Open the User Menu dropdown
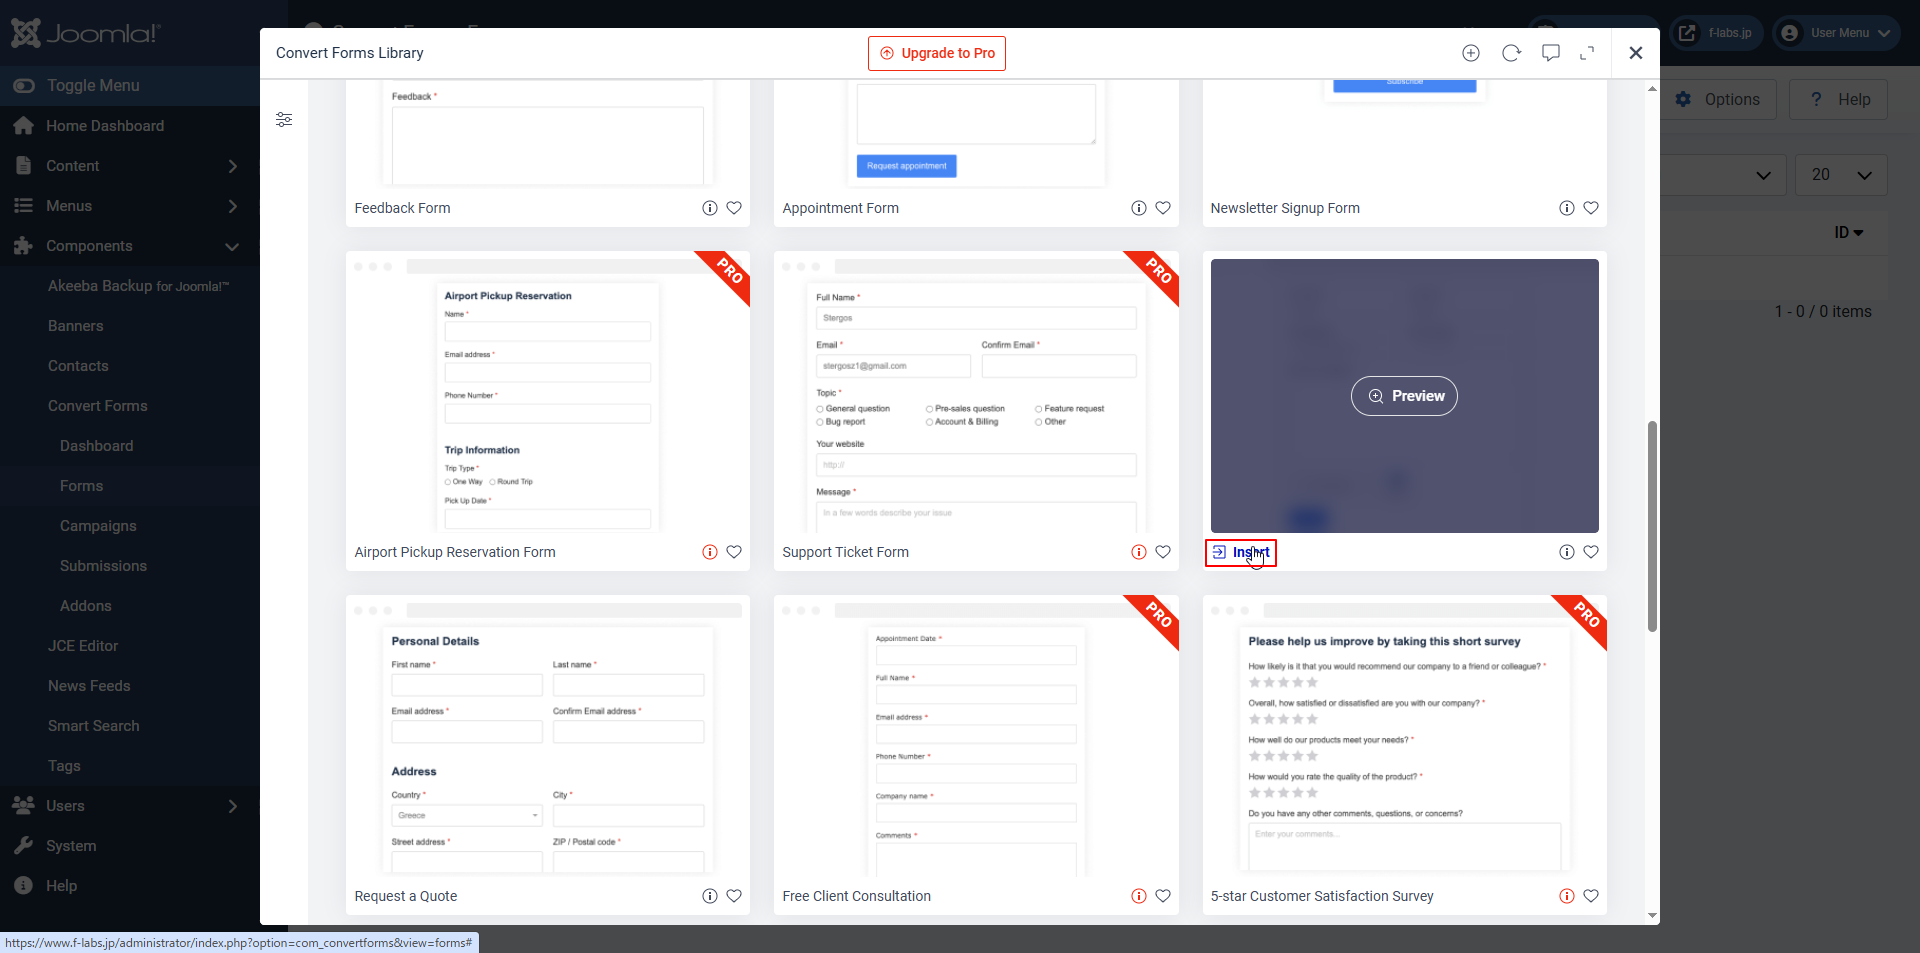This screenshot has width=1920, height=953. pyautogui.click(x=1837, y=33)
